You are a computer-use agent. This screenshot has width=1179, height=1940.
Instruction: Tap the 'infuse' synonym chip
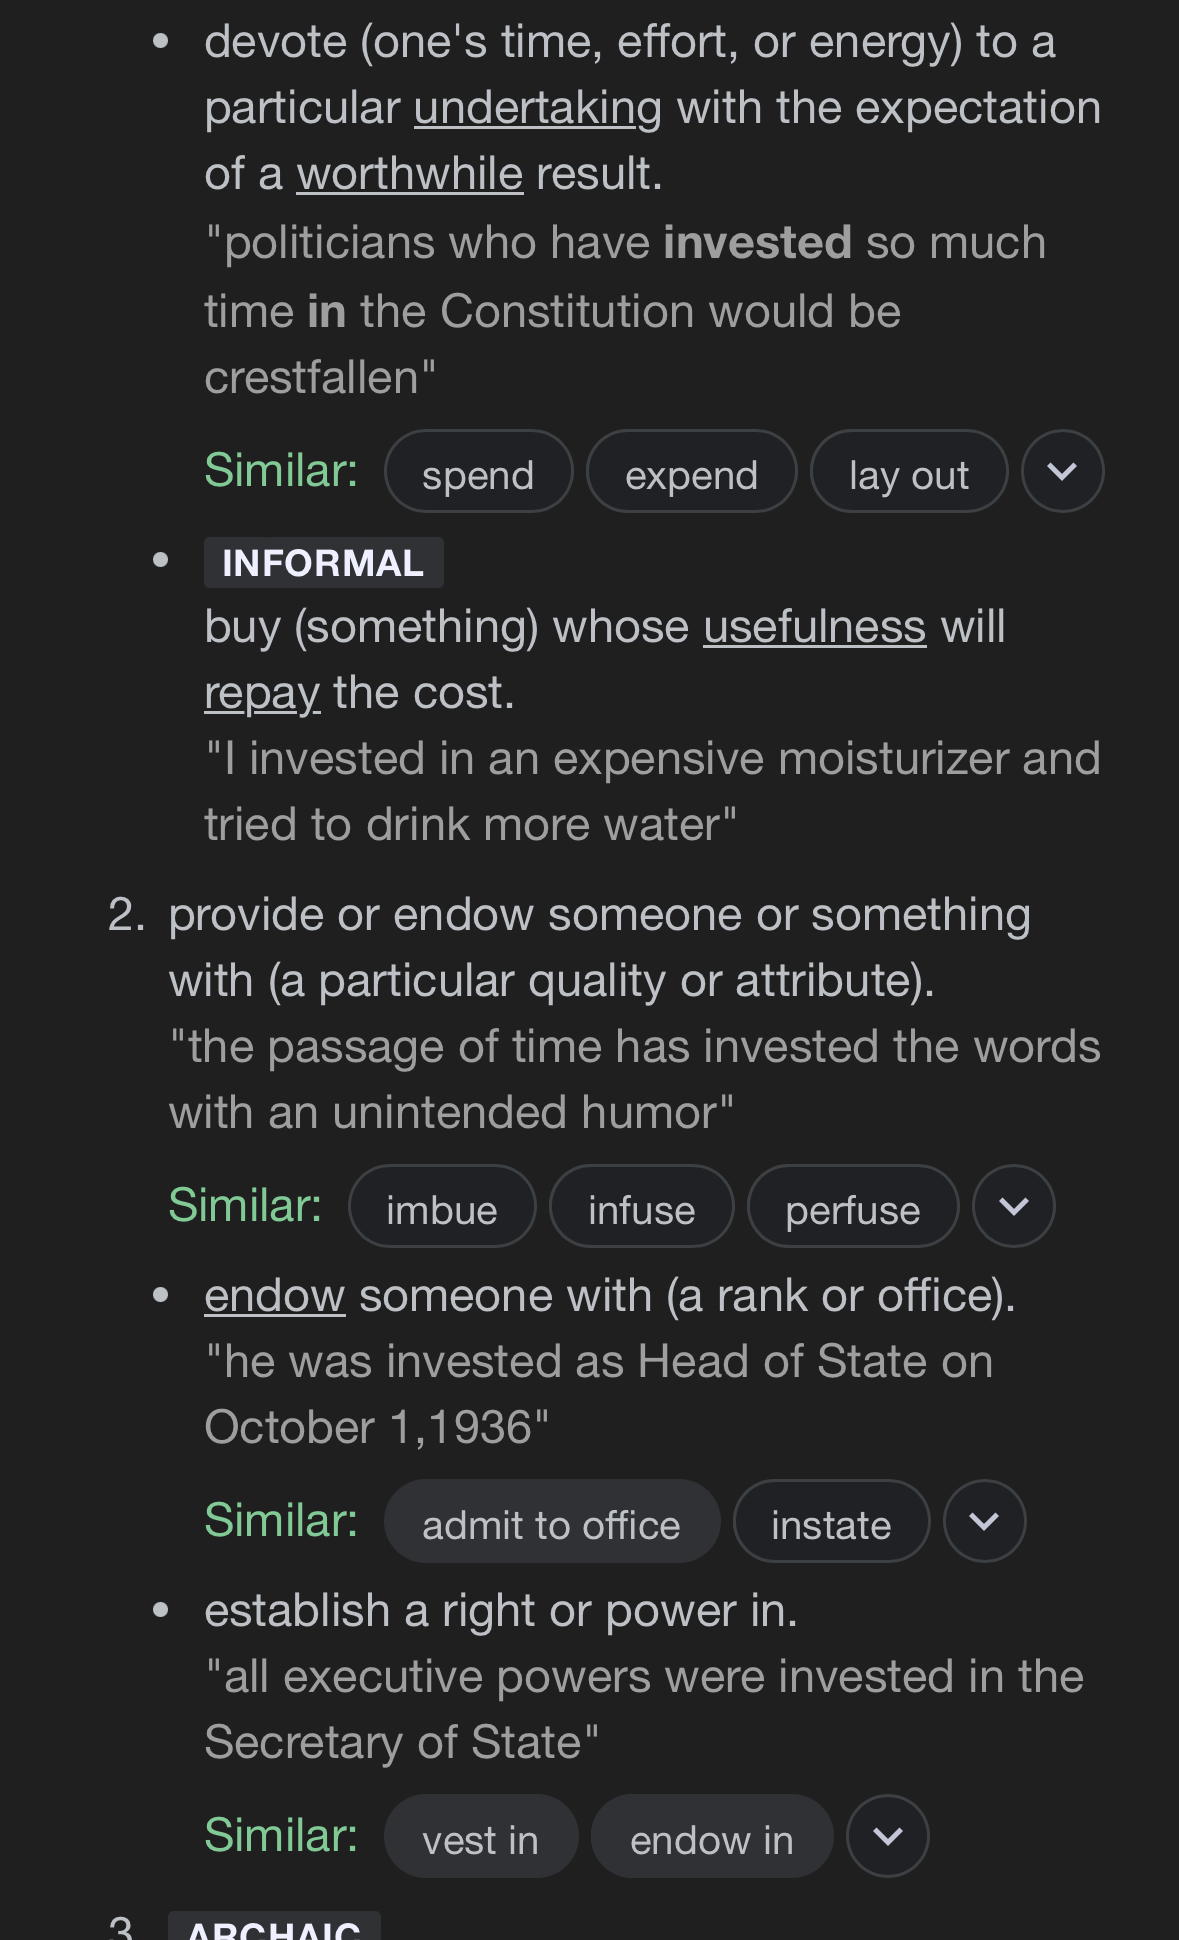point(641,1208)
